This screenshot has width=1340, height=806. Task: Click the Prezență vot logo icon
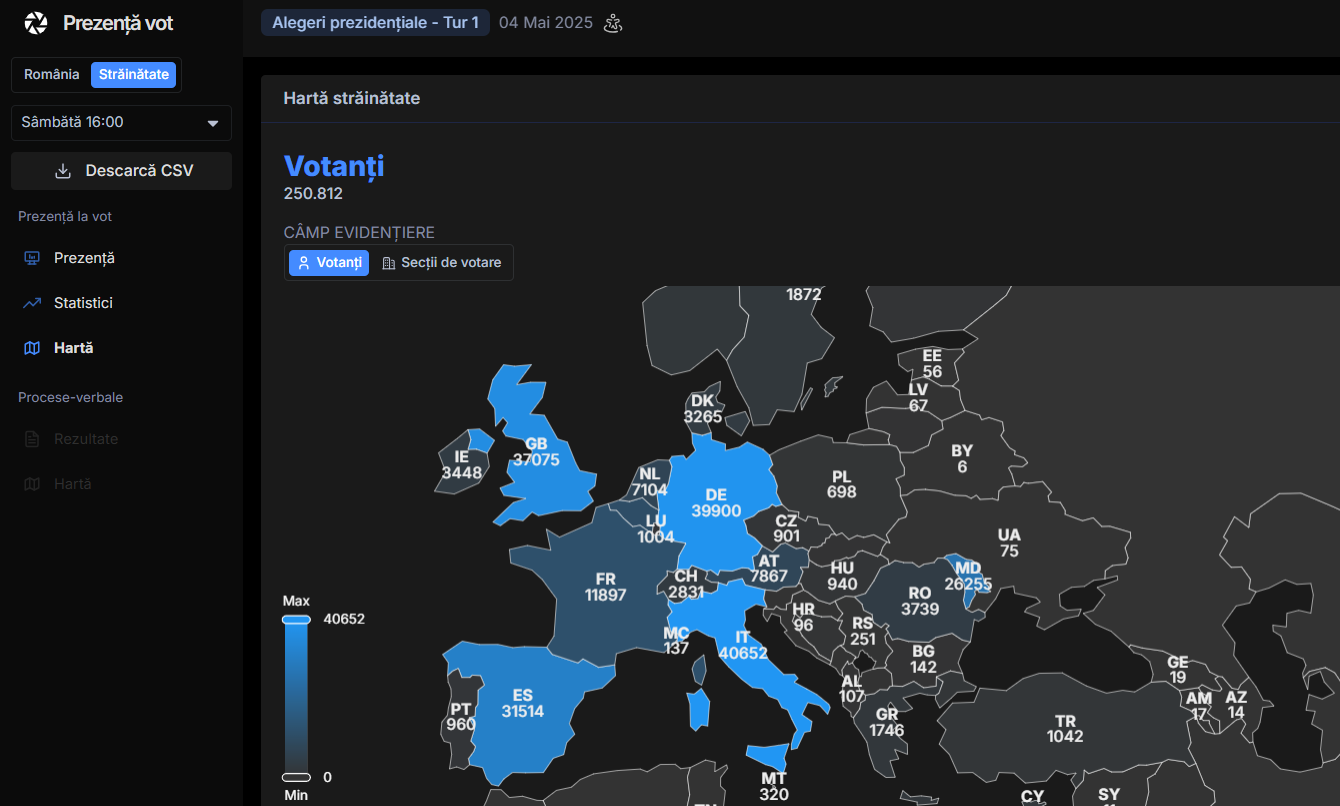click(x=36, y=23)
